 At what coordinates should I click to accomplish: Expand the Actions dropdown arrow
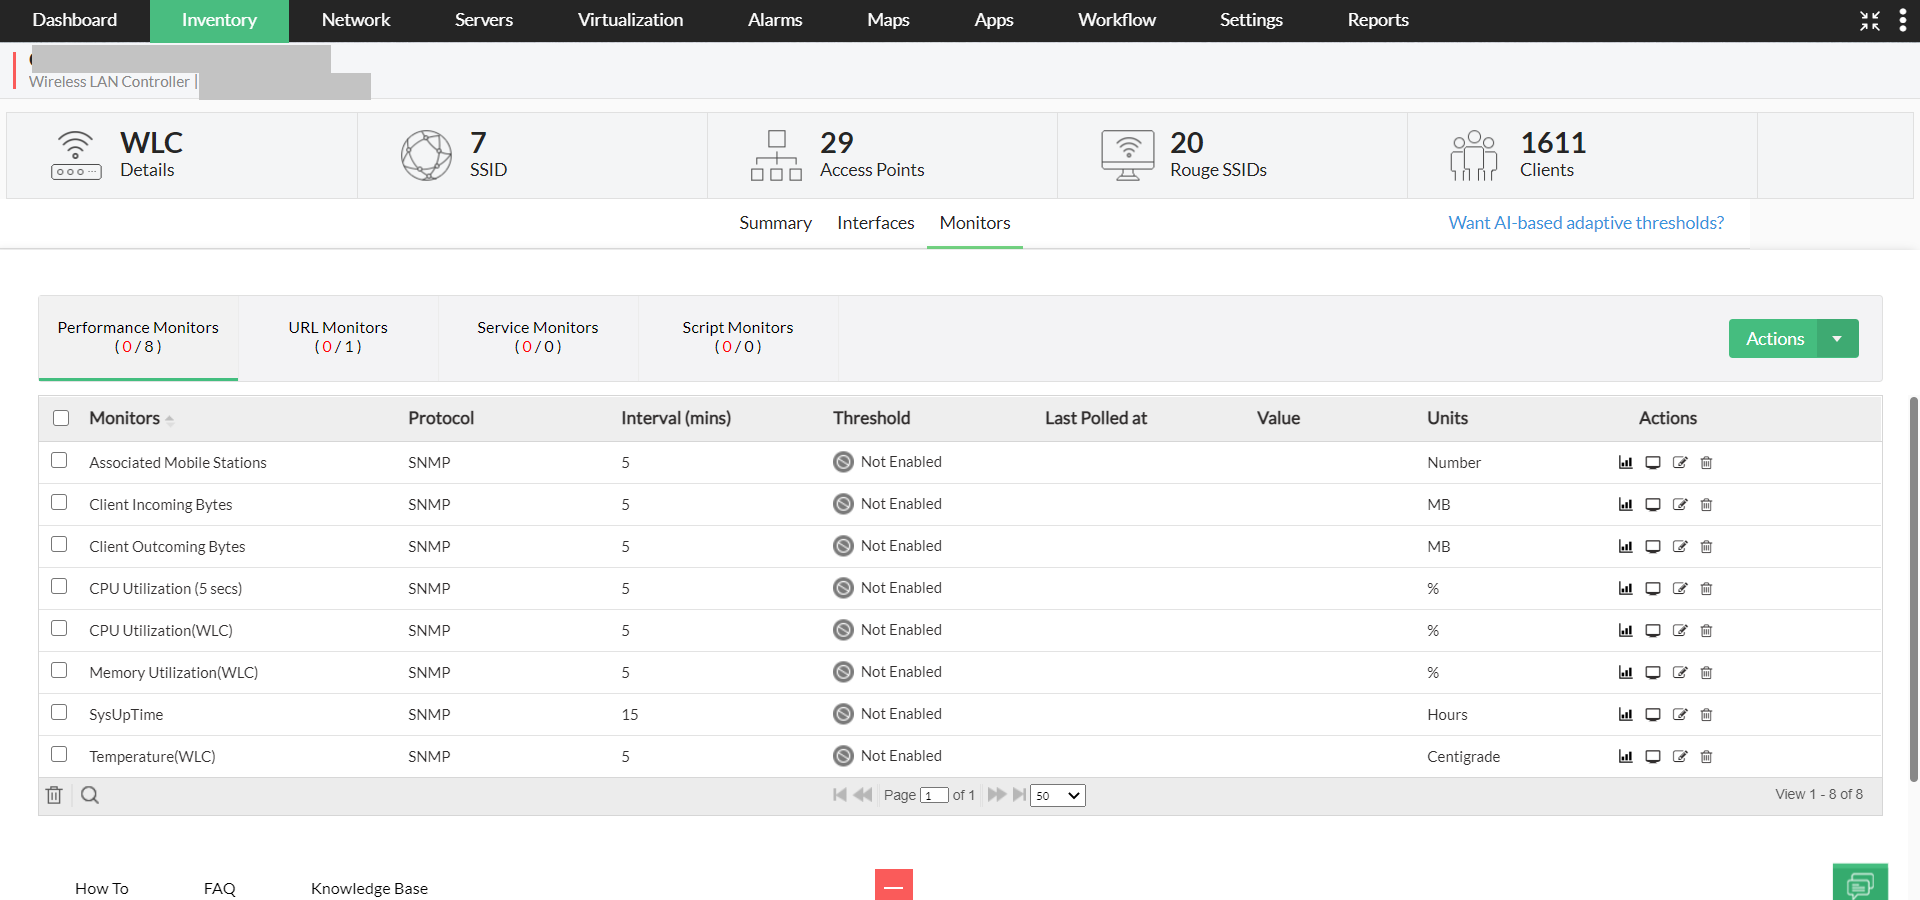[x=1838, y=339]
